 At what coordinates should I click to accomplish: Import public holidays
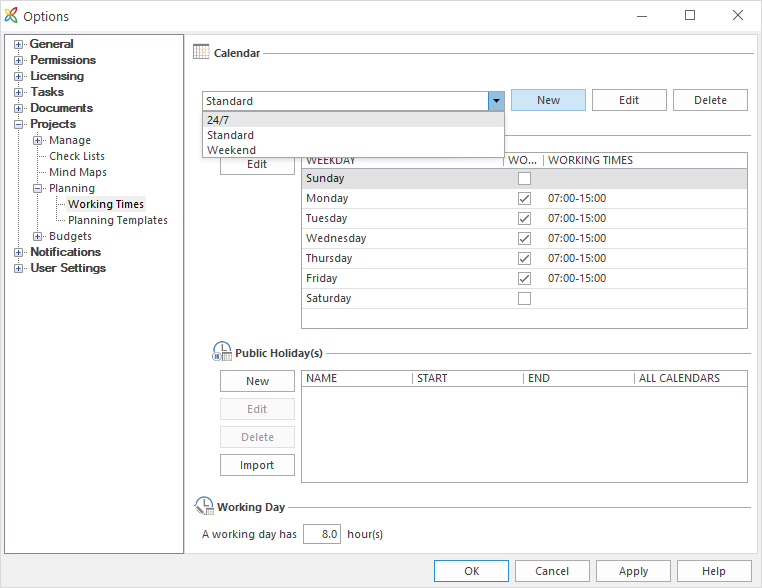pyautogui.click(x=257, y=465)
